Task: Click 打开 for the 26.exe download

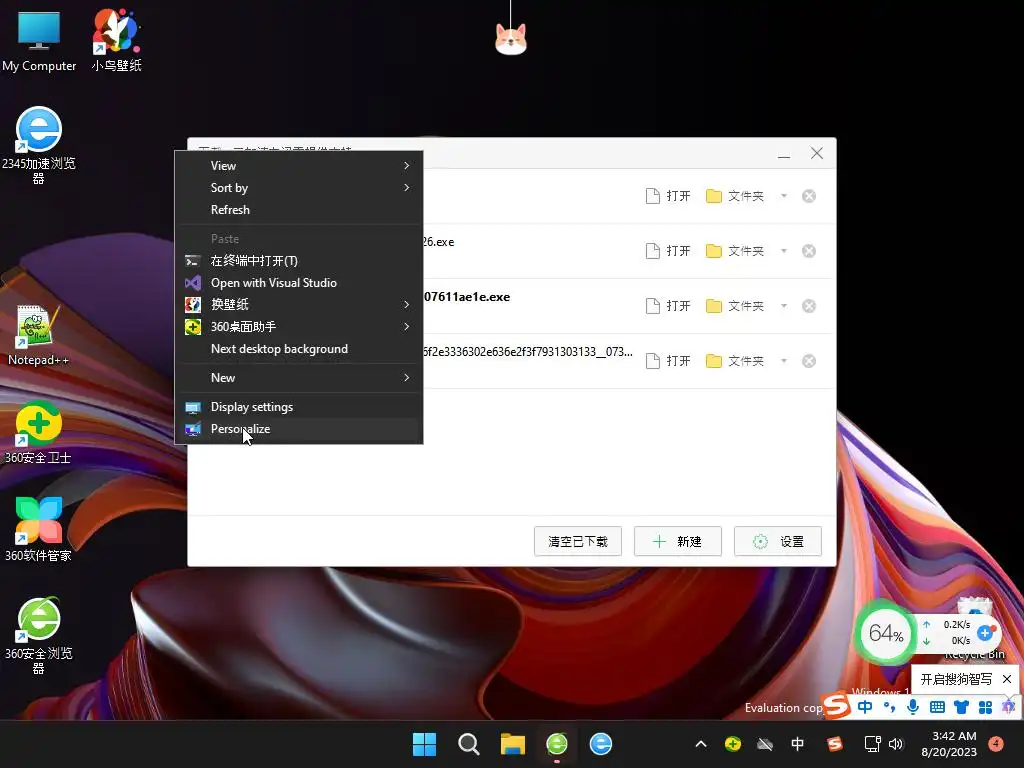Action: pos(668,251)
